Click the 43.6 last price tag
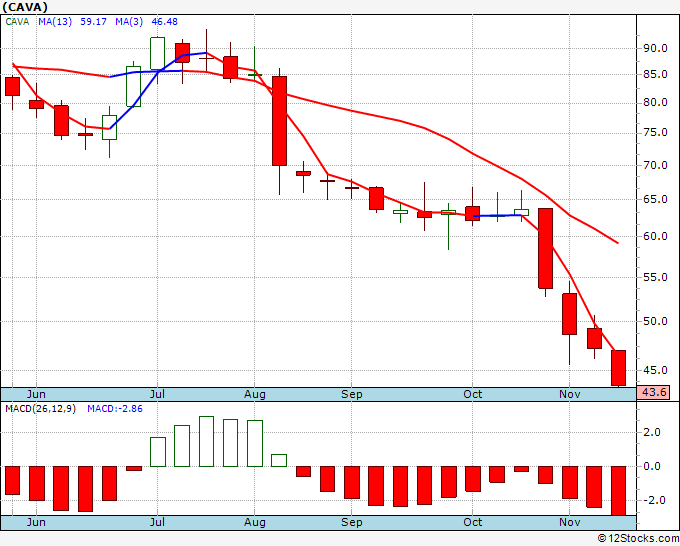Image resolution: width=680 pixels, height=546 pixels. tap(654, 392)
